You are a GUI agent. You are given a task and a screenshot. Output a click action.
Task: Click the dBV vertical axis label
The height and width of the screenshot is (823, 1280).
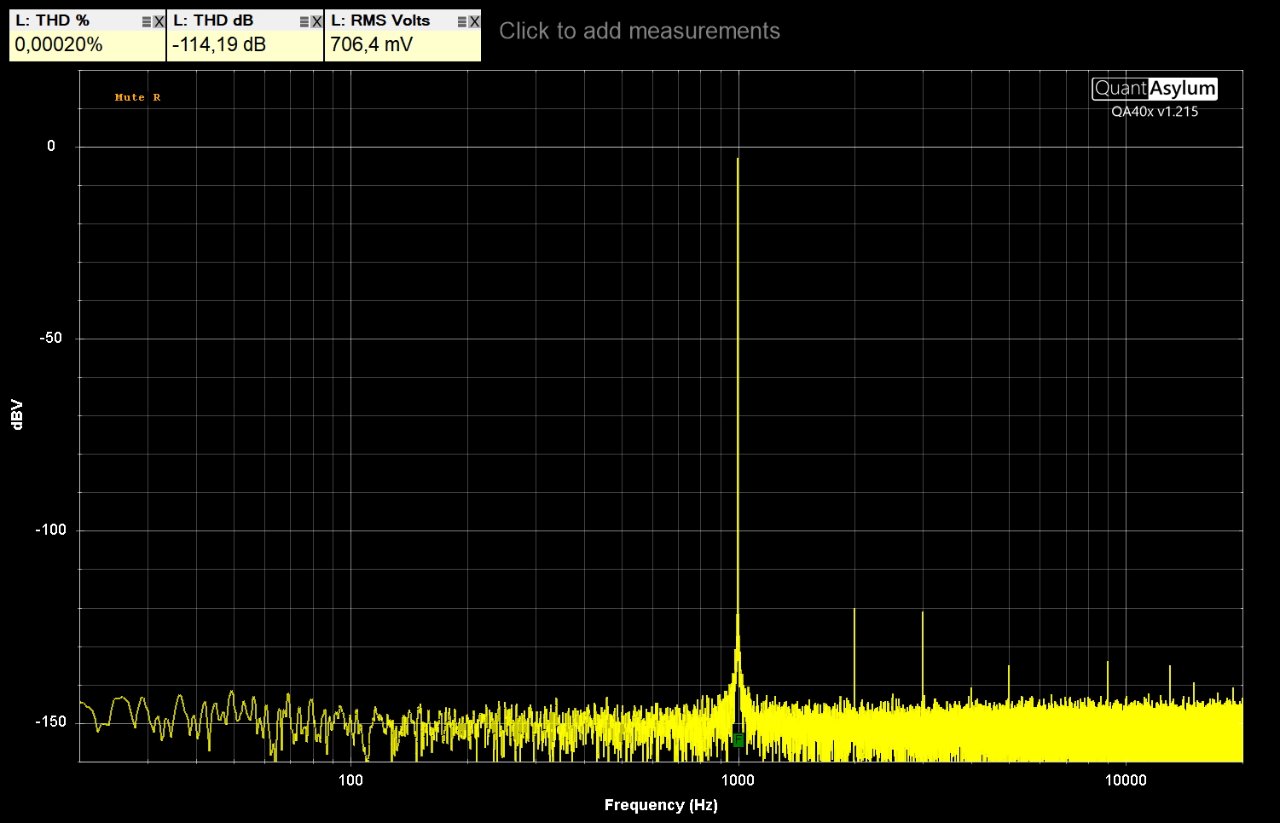pyautogui.click(x=17, y=415)
